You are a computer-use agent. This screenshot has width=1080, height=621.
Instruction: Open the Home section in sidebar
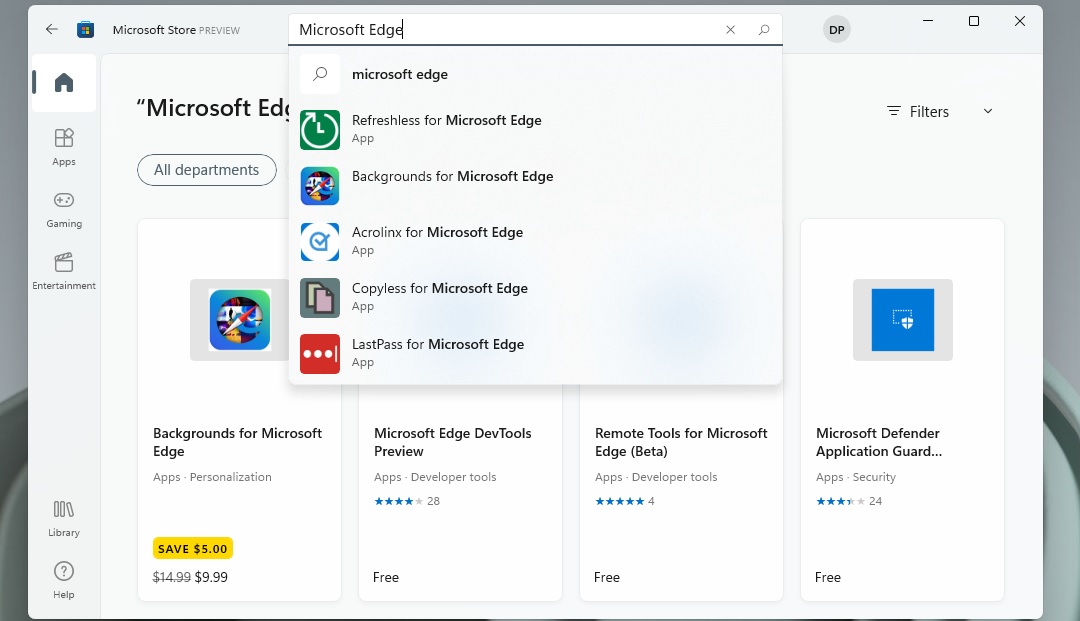[x=63, y=84]
